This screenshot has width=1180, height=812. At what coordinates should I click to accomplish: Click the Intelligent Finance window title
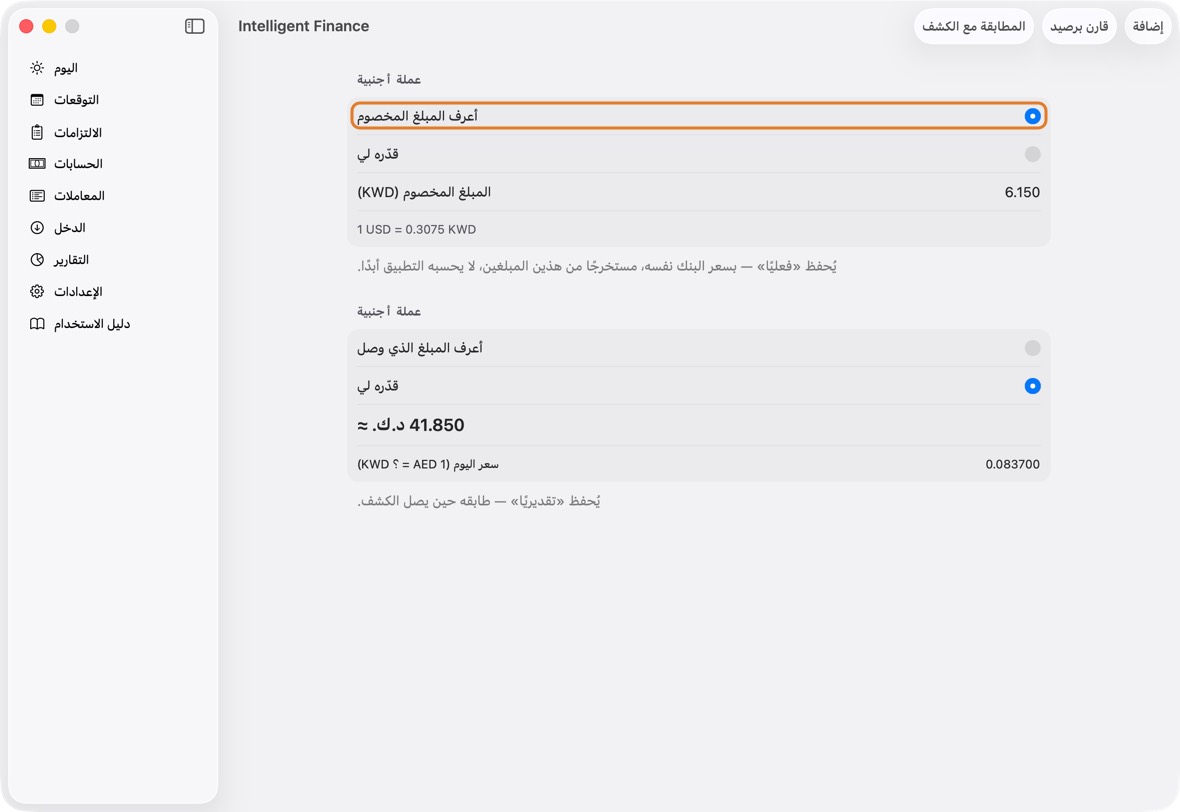(303, 26)
